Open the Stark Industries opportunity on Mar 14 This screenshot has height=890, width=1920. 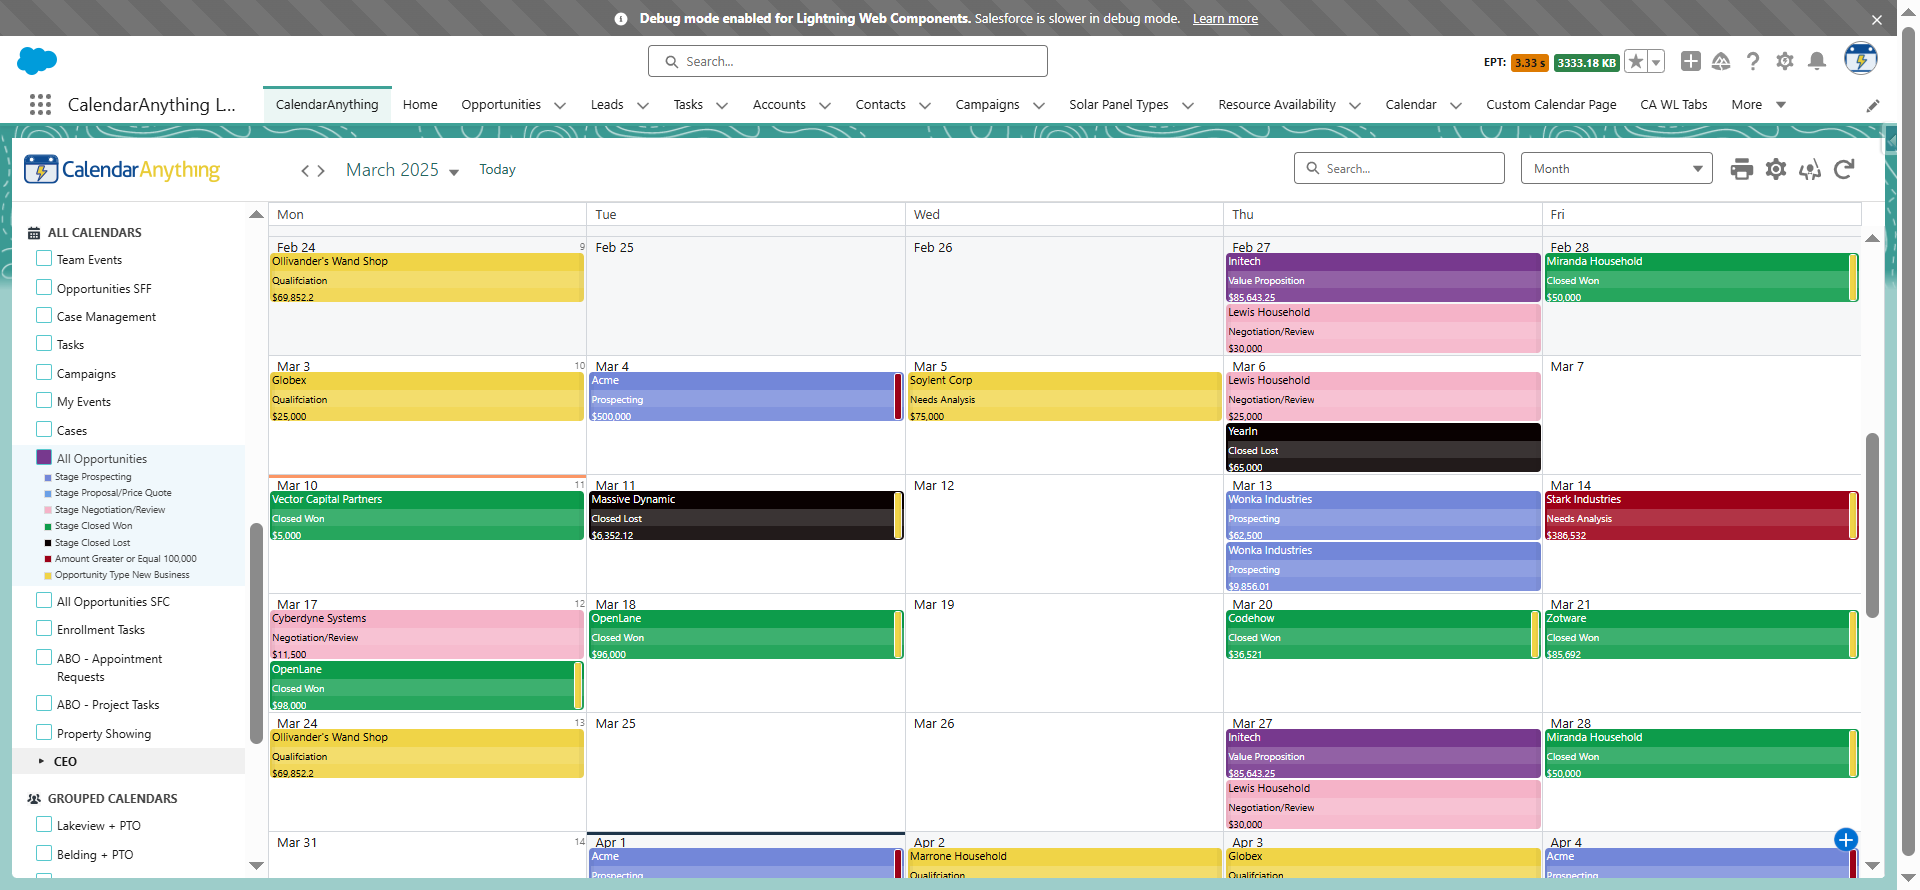pyautogui.click(x=1701, y=516)
